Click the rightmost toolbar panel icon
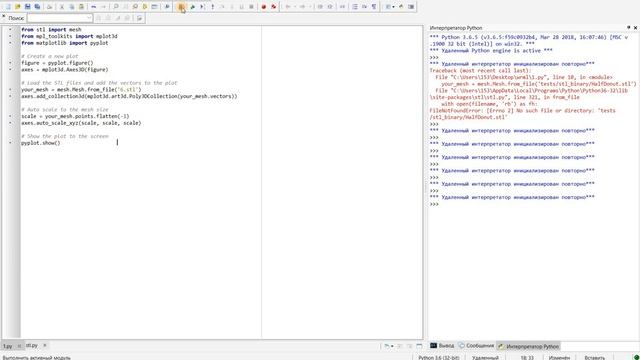 click(411, 7)
